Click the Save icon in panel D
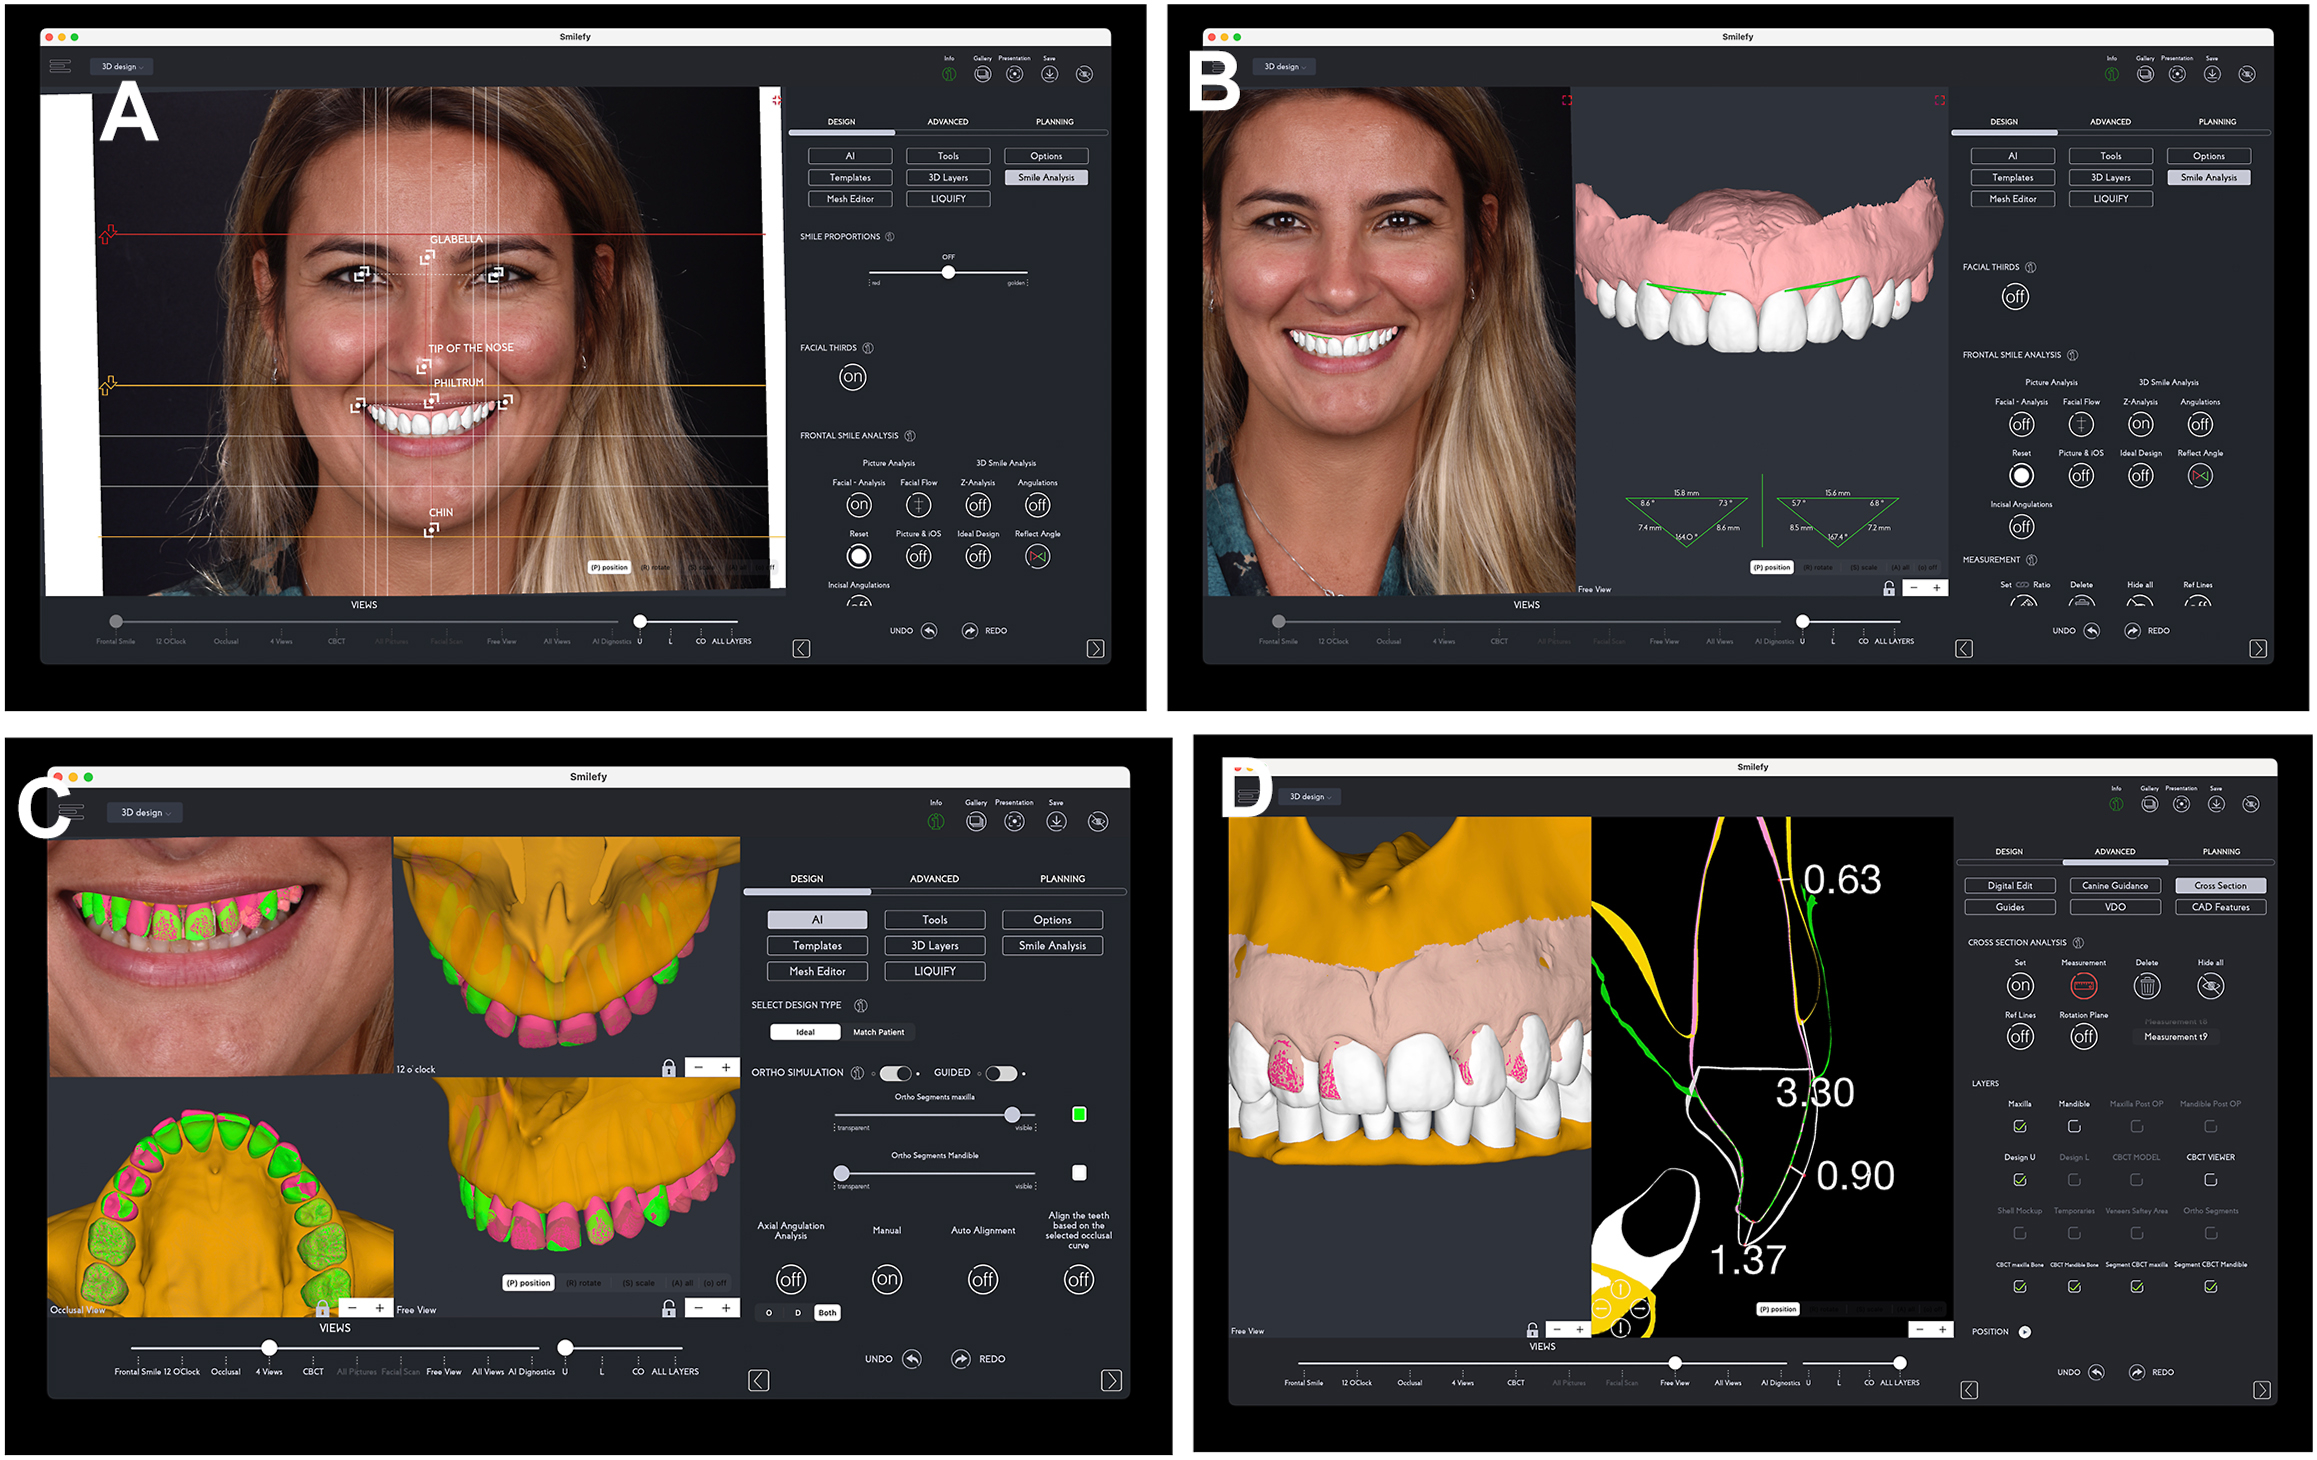The height and width of the screenshot is (1460, 2317). [x=2216, y=804]
